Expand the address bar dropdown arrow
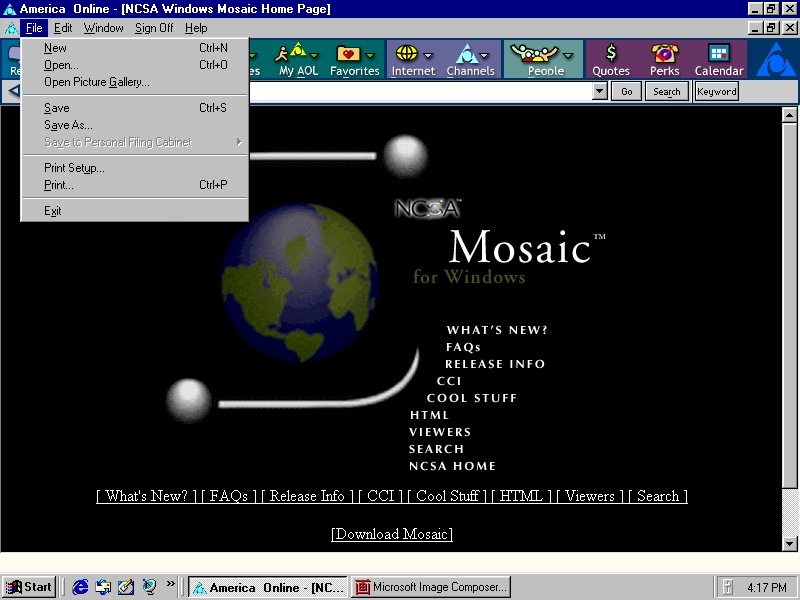The height and width of the screenshot is (600, 800). (x=600, y=91)
